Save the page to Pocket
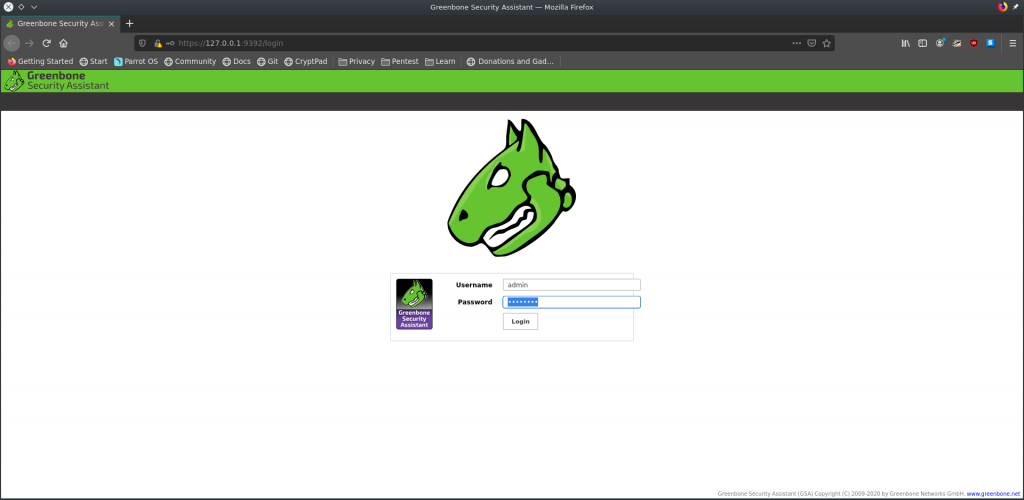 (x=812, y=43)
